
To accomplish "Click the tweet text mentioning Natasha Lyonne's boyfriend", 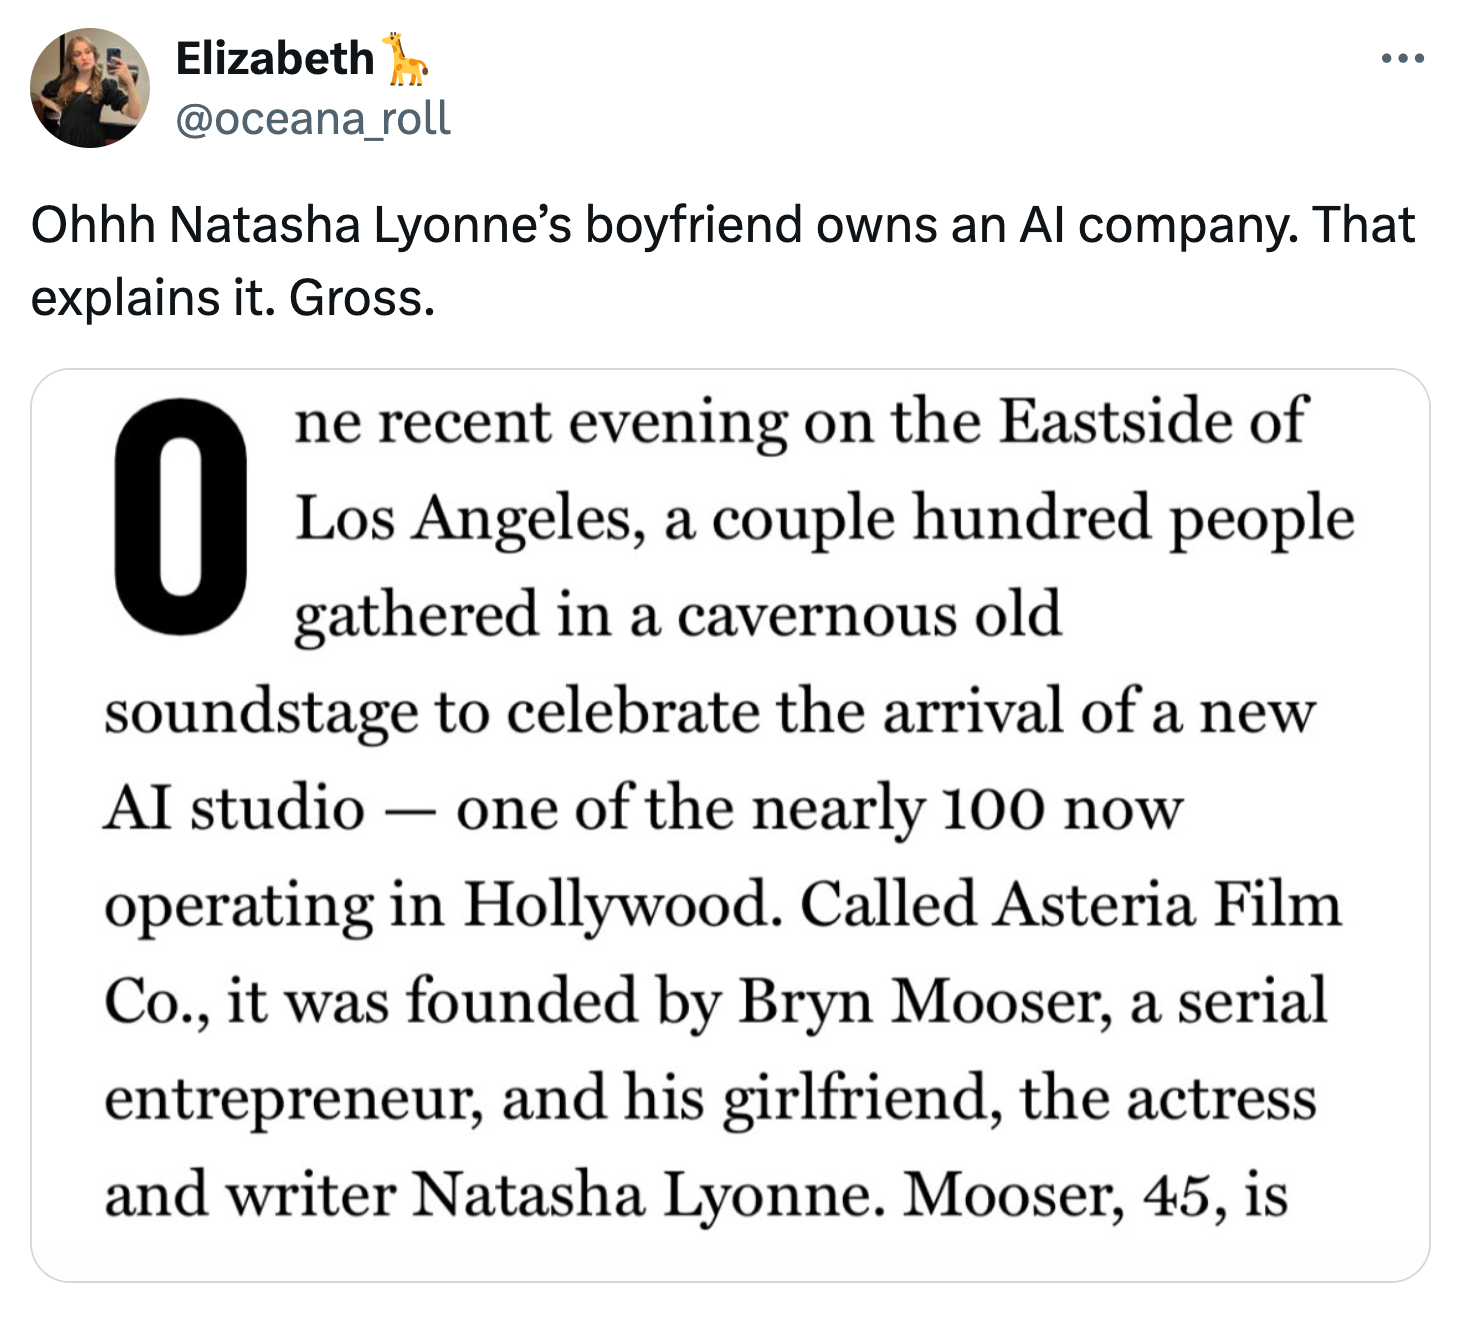I will pyautogui.click(x=722, y=261).
